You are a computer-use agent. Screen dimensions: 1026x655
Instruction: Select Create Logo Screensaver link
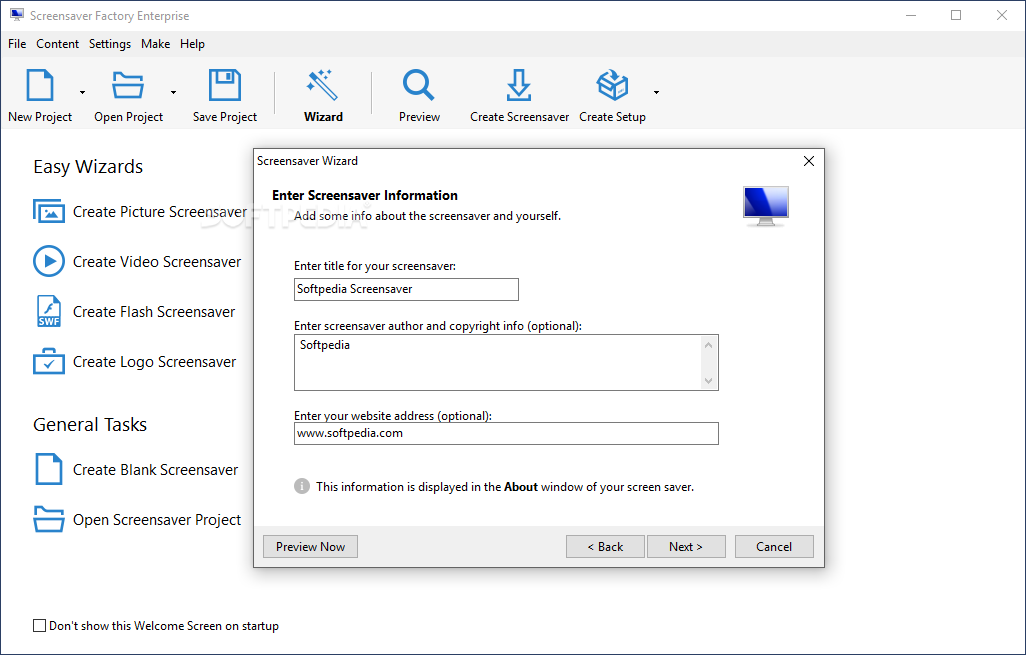pyautogui.click(x=154, y=361)
